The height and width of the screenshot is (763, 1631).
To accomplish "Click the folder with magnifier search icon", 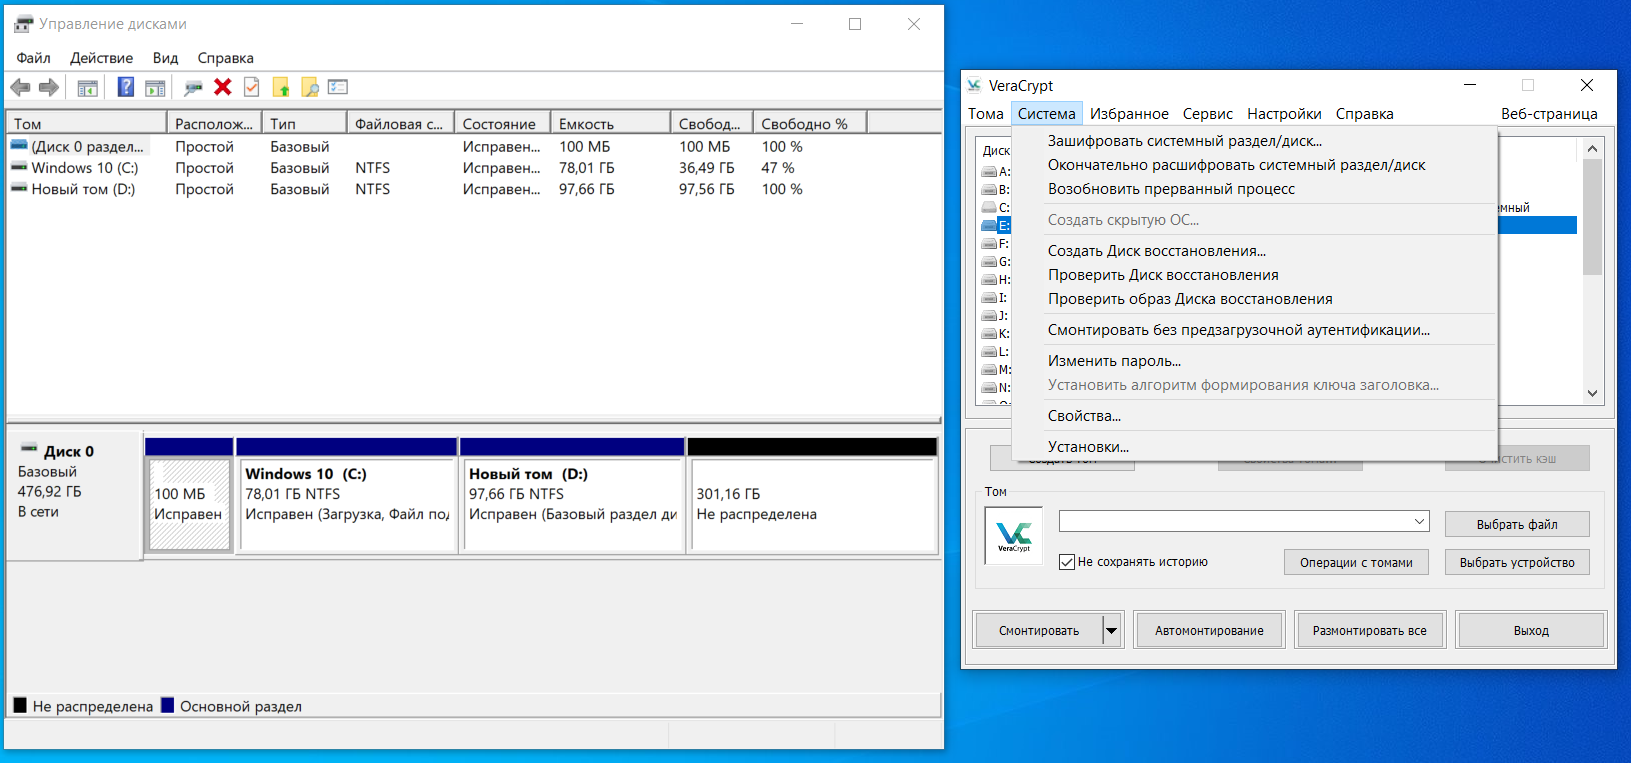I will 310,88.
